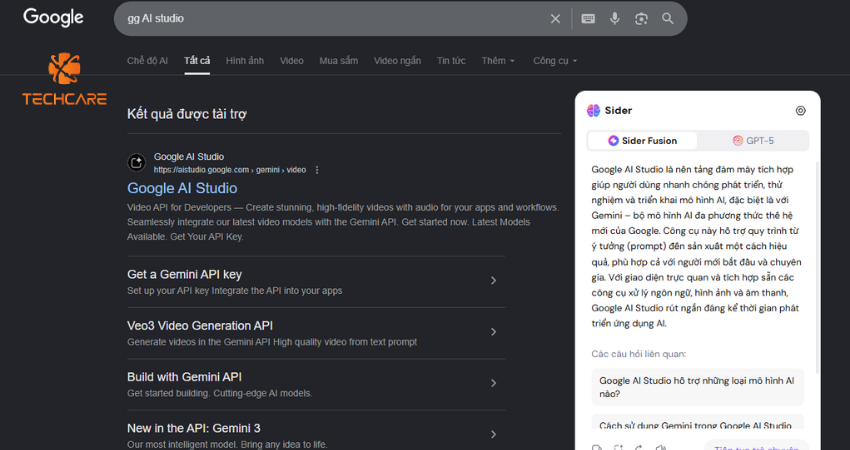Switch to Mua sắm shopping tab
Image resolution: width=850 pixels, height=450 pixels.
(x=338, y=61)
